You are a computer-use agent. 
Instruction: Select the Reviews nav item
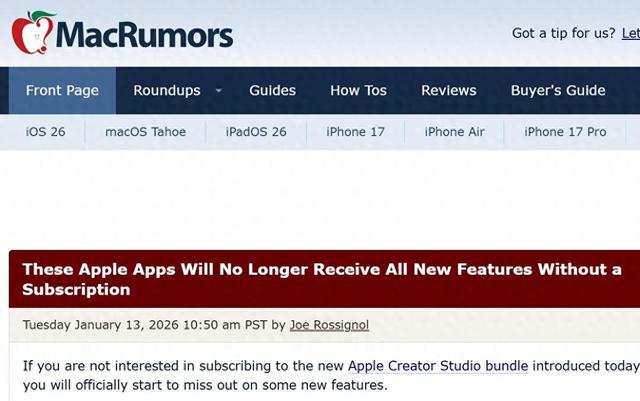[449, 90]
